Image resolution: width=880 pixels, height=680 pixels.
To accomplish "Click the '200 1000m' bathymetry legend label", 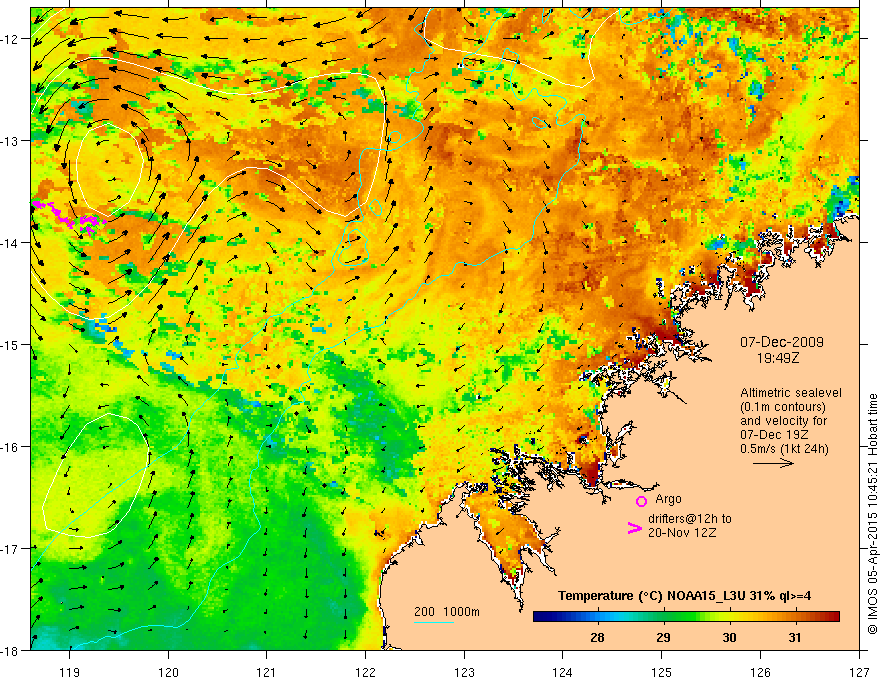I will click(447, 612).
